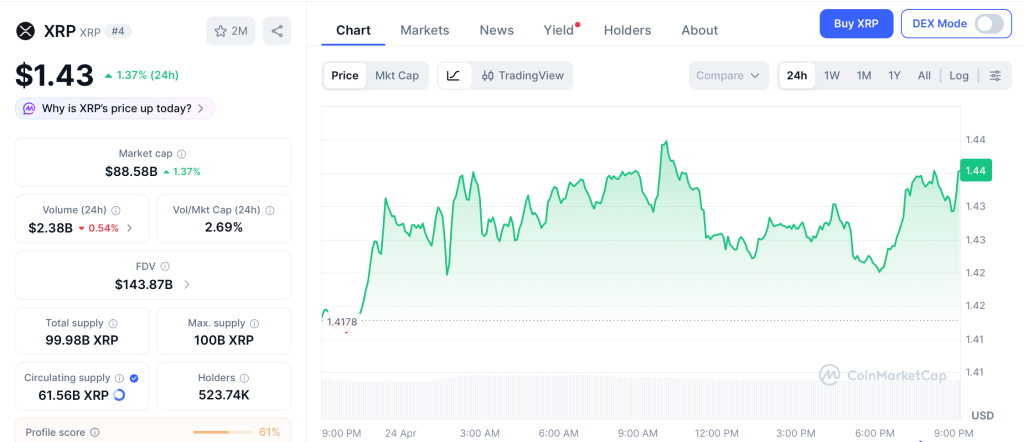Open the Holders tab

pos(627,30)
